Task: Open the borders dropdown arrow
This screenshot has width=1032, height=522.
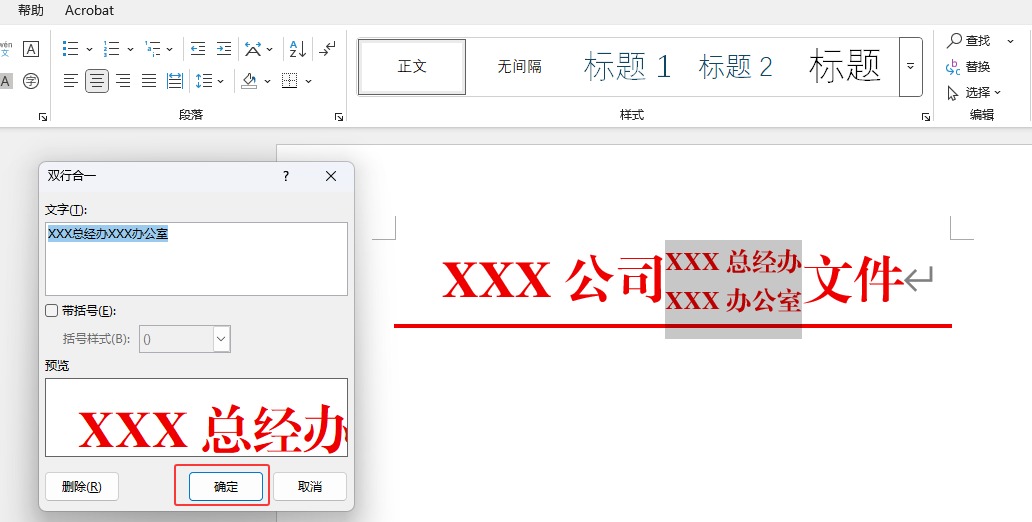Action: [x=308, y=81]
